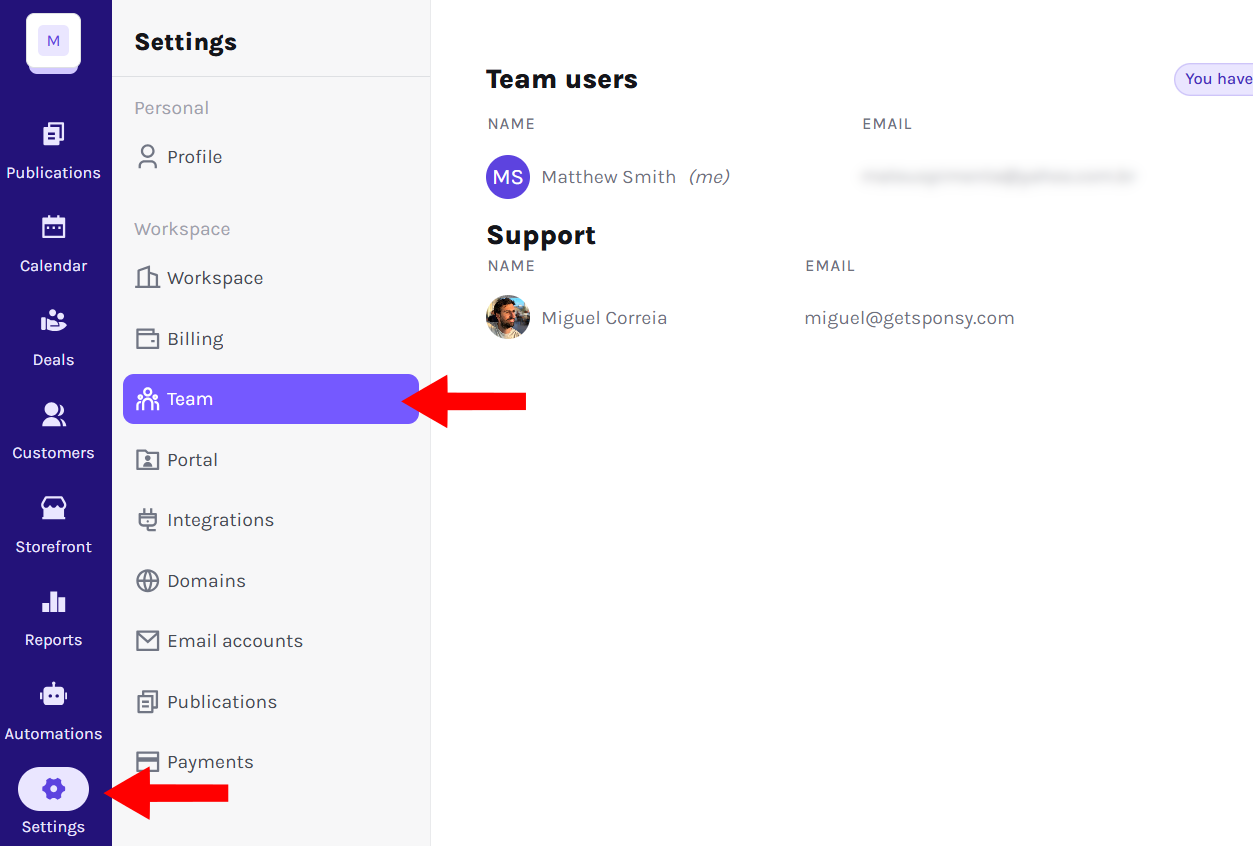The width and height of the screenshot is (1253, 846).
Task: Click Publications documents icon in Settings list
Action: click(148, 702)
